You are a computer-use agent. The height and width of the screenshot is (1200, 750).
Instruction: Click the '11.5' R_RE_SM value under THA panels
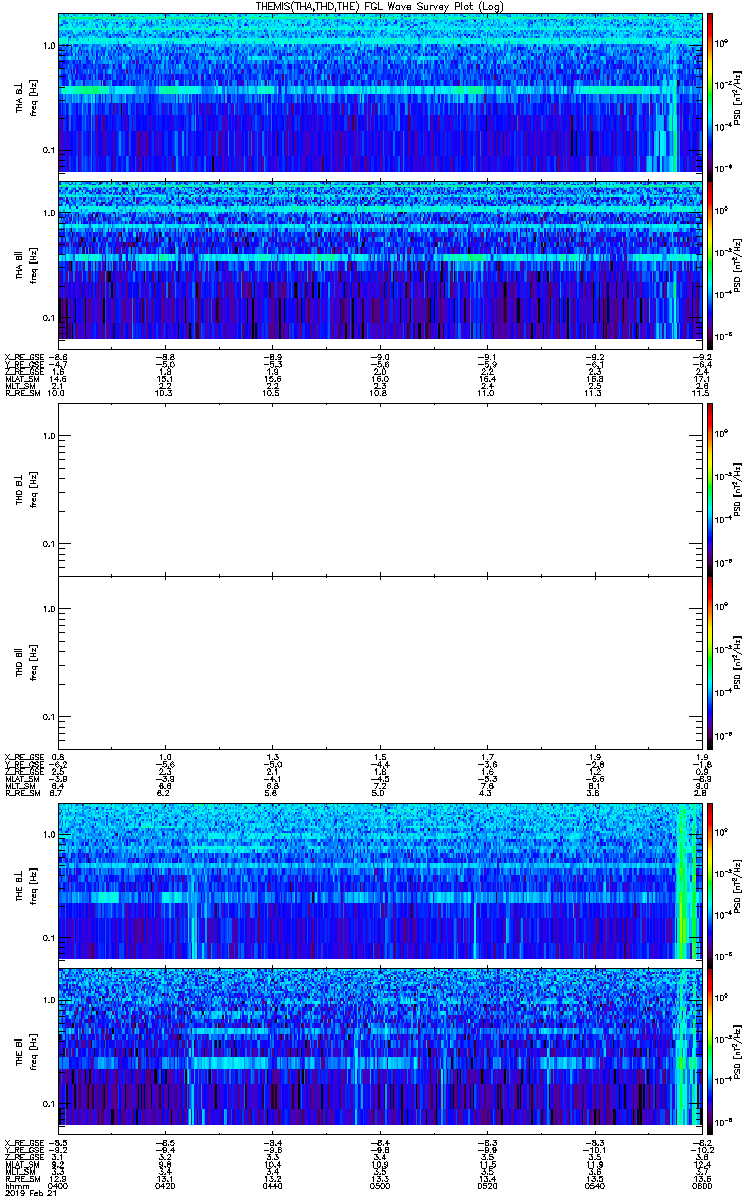tap(700, 394)
